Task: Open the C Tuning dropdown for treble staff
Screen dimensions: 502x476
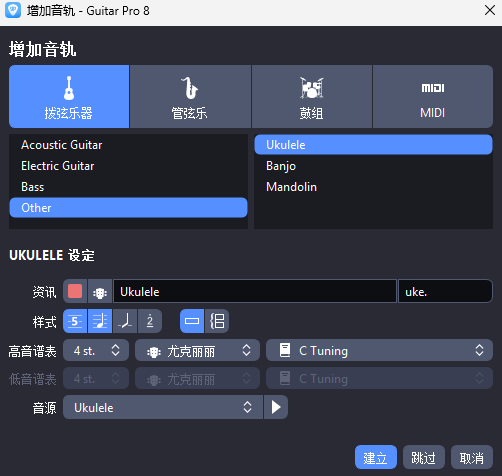Action: (379, 350)
